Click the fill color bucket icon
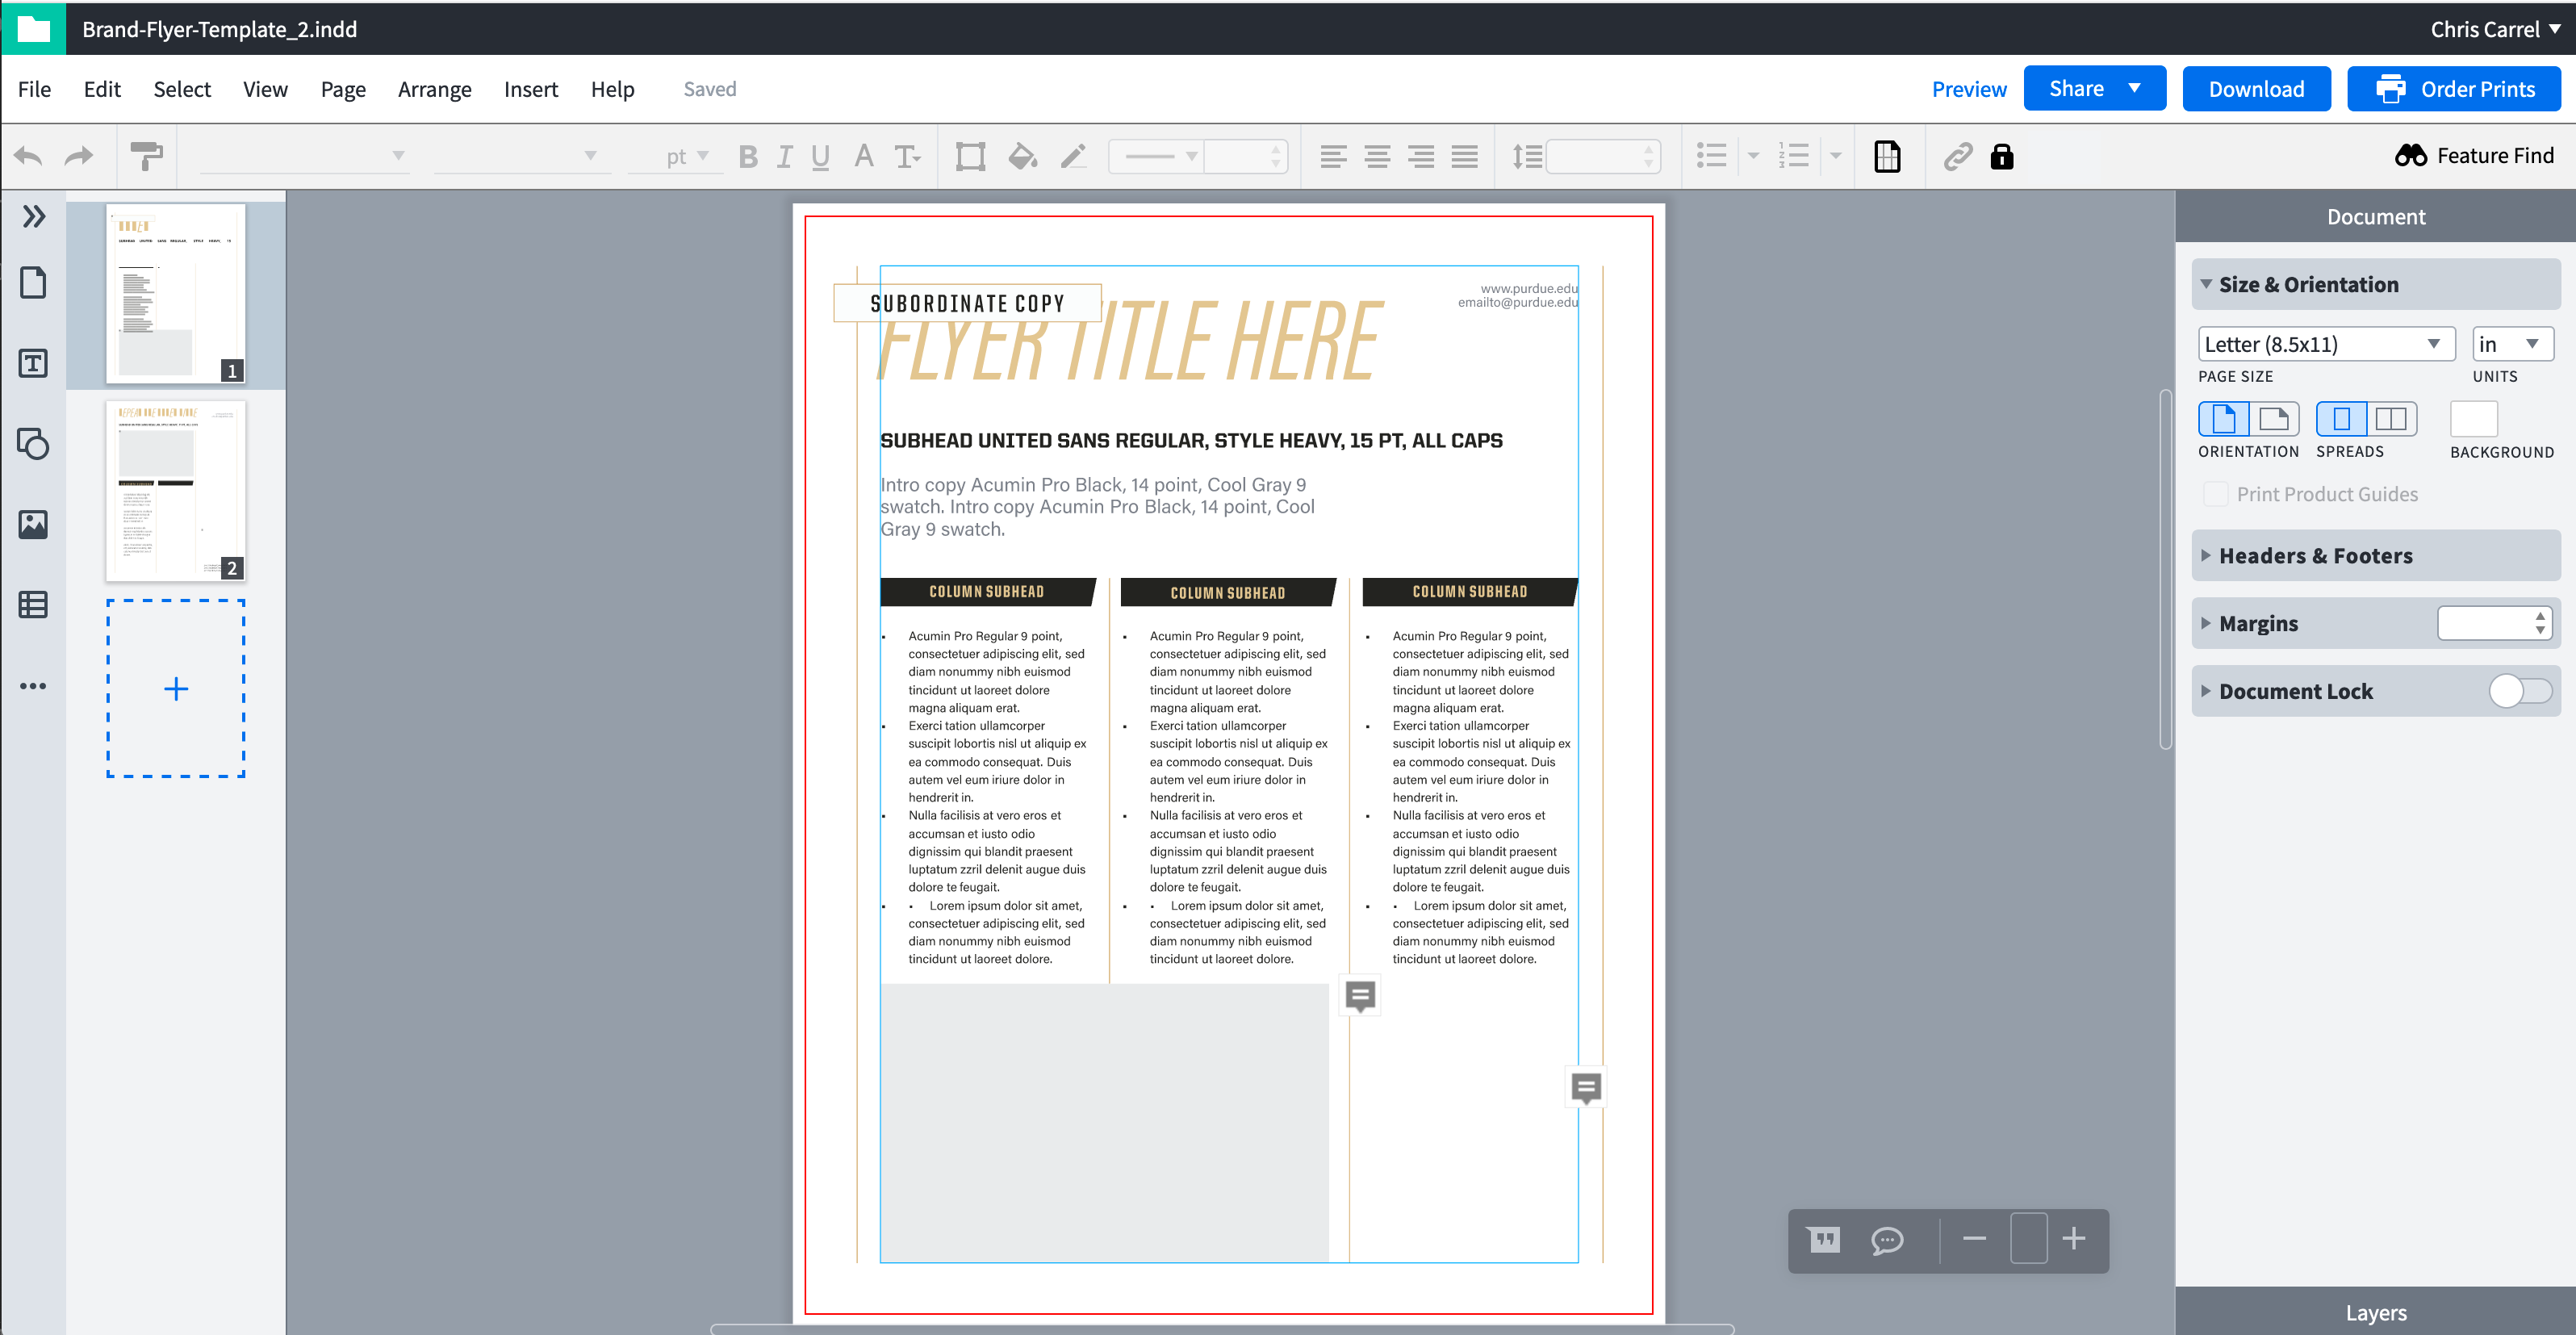The image size is (2576, 1335). pyautogui.click(x=1022, y=157)
